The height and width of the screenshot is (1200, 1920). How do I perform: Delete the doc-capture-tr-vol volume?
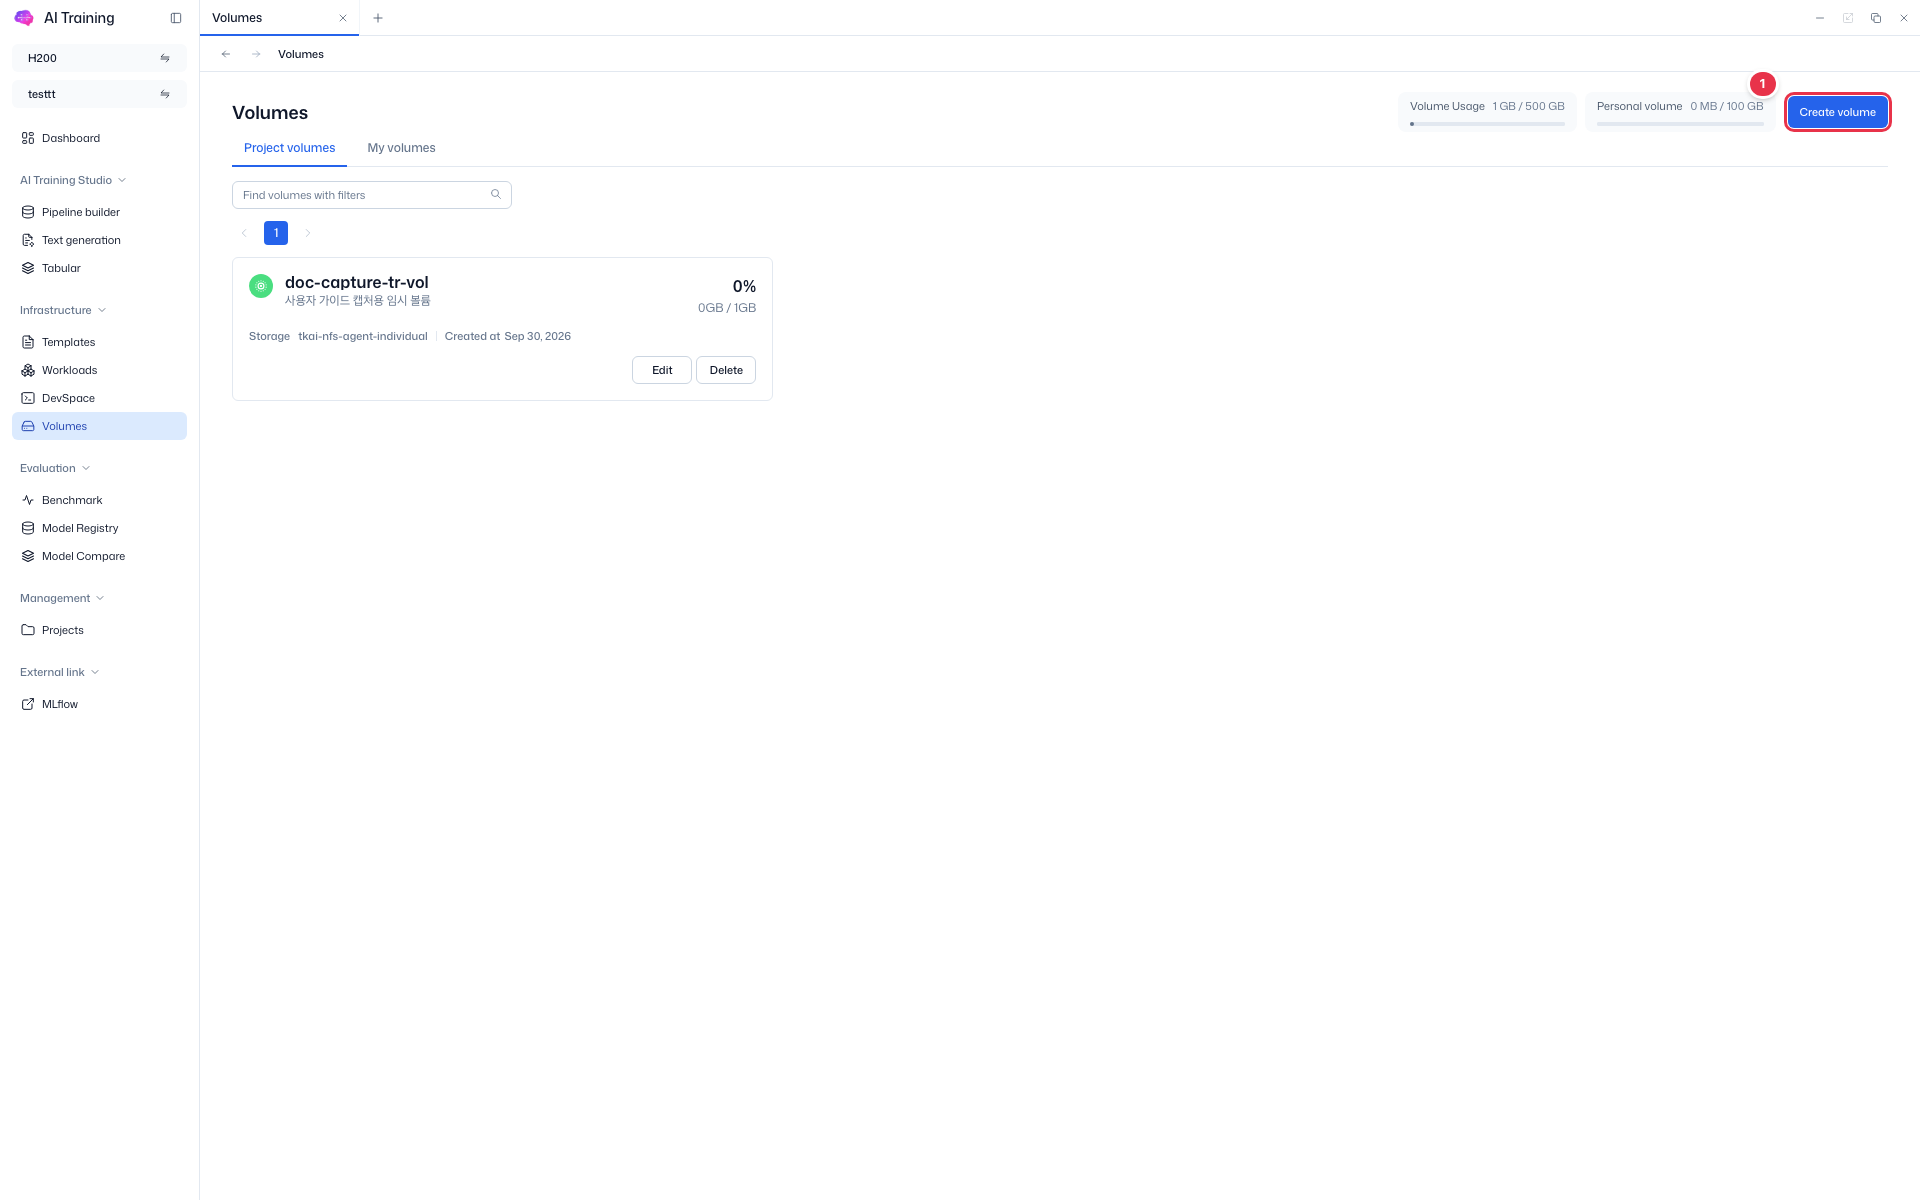[726, 370]
